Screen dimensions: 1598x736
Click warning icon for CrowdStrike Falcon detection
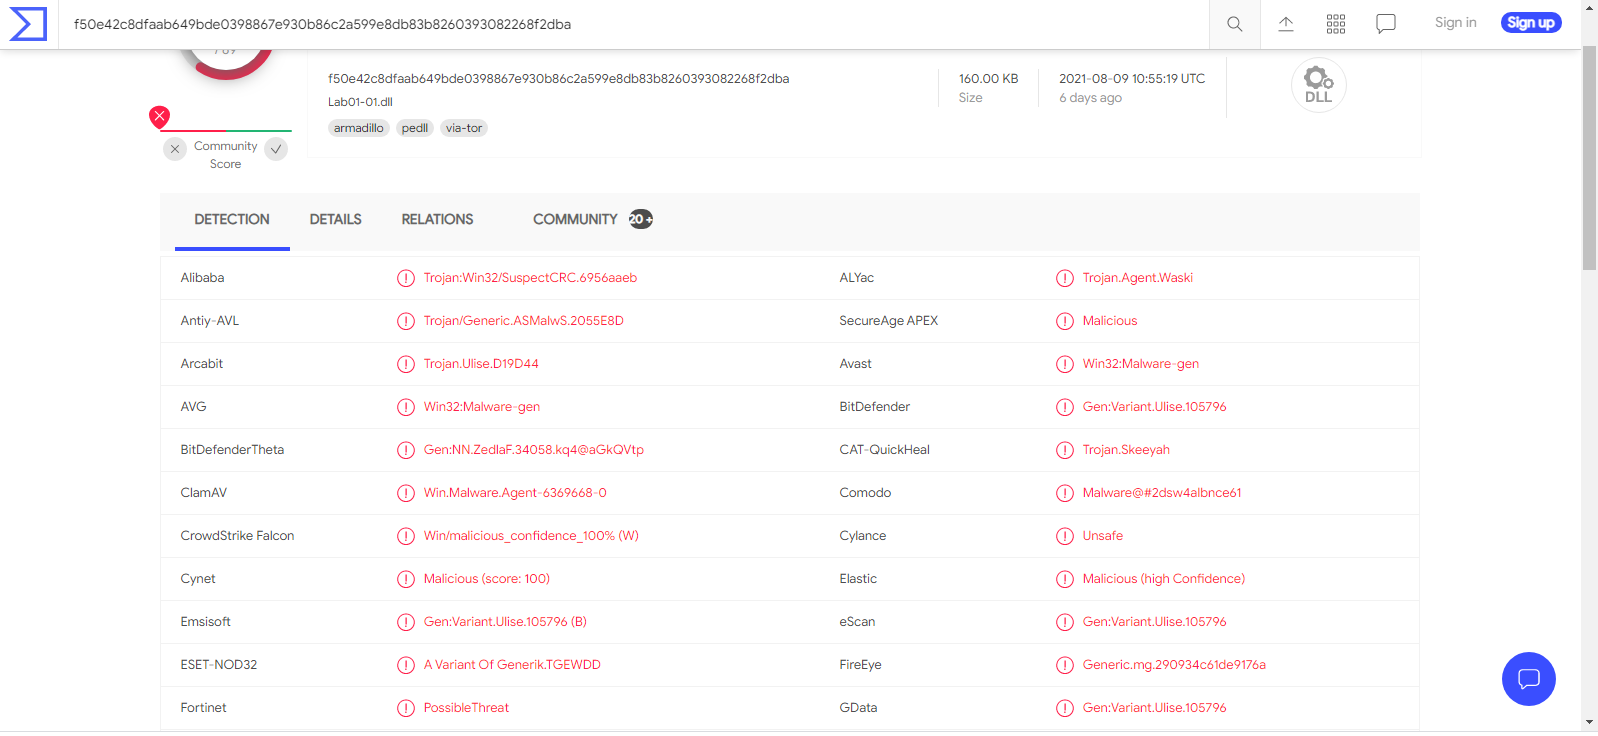[x=406, y=536]
